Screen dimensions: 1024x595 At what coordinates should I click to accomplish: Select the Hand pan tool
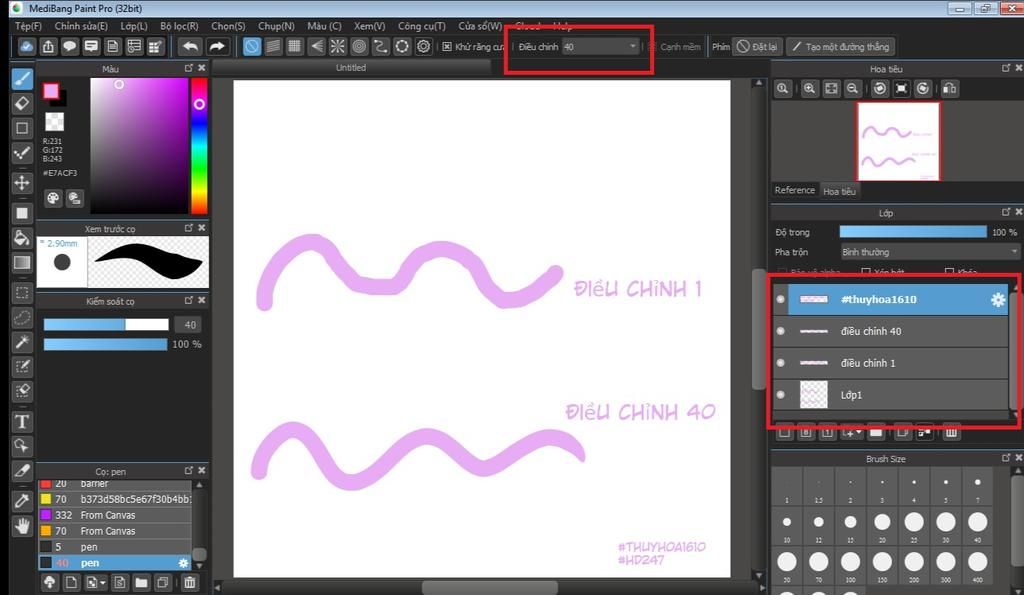pyautogui.click(x=22, y=525)
